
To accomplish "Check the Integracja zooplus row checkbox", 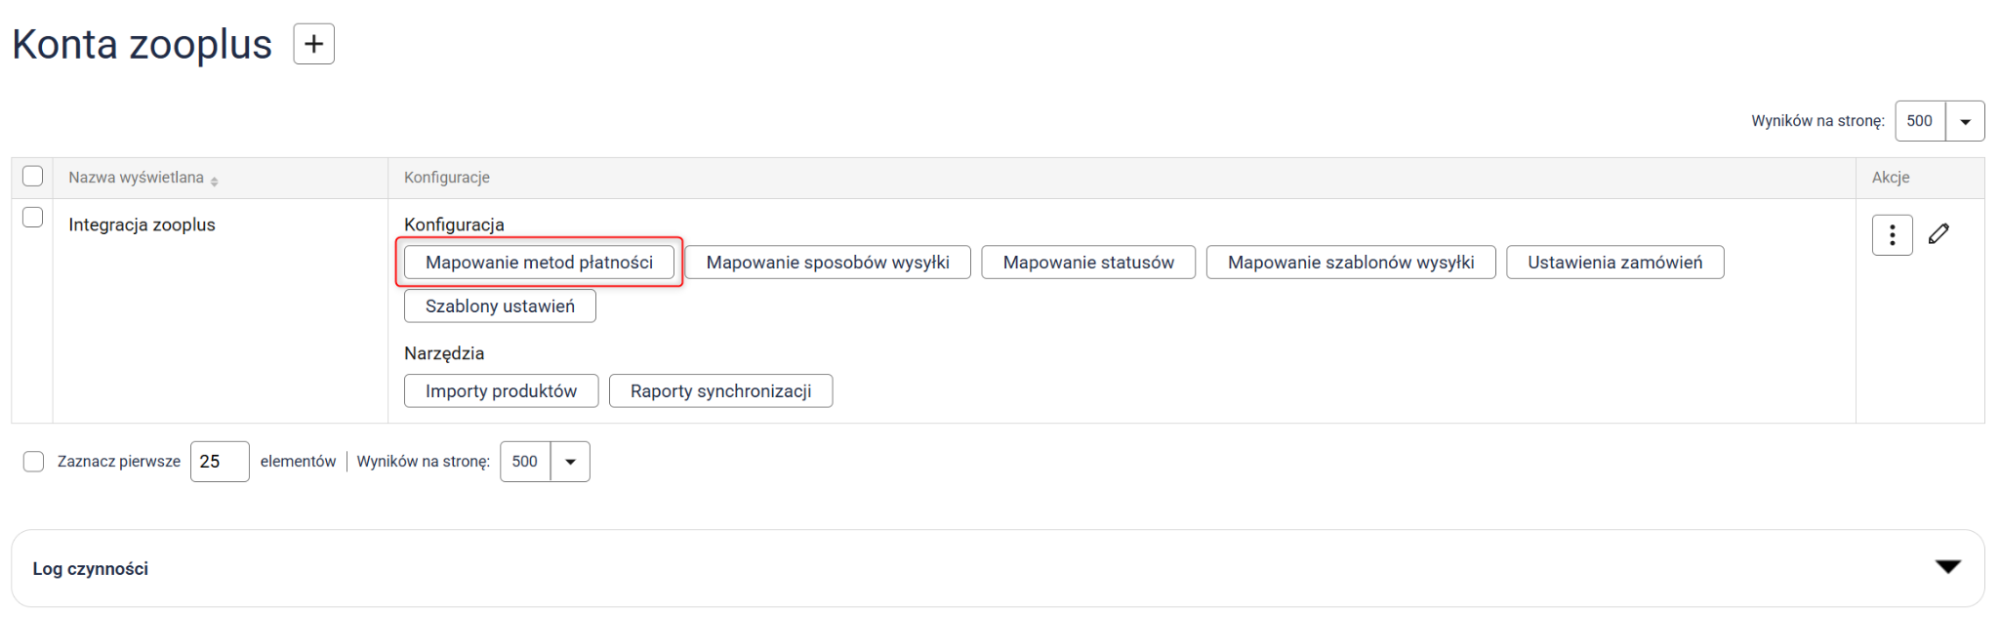I will coord(33,218).
